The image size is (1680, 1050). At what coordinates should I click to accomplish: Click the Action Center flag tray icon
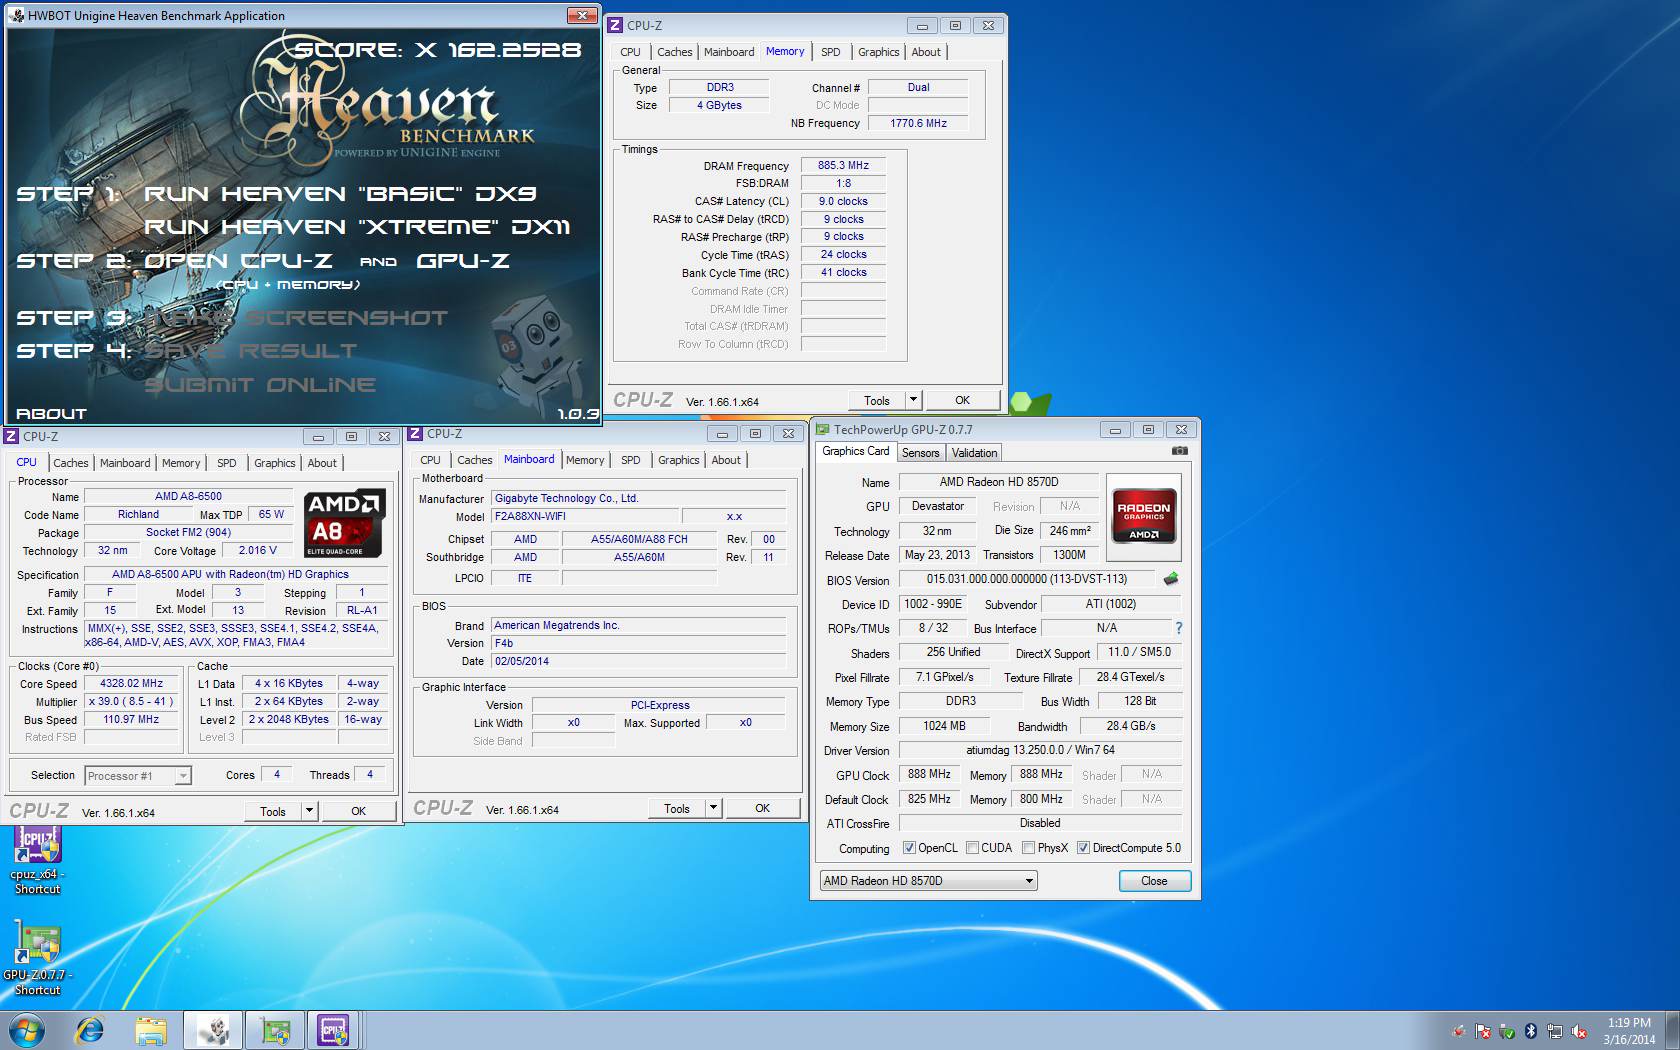tap(1483, 1031)
